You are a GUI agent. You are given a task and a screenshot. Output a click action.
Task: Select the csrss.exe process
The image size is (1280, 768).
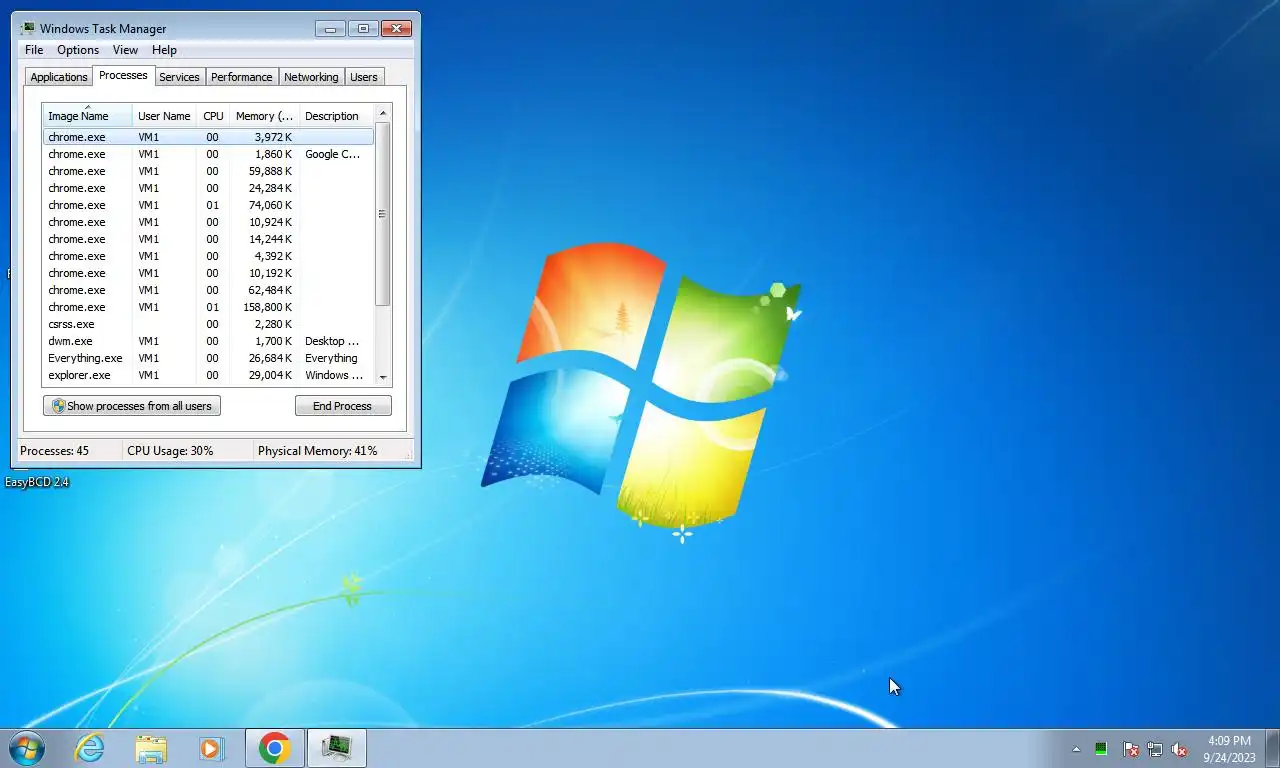[x=208, y=324]
